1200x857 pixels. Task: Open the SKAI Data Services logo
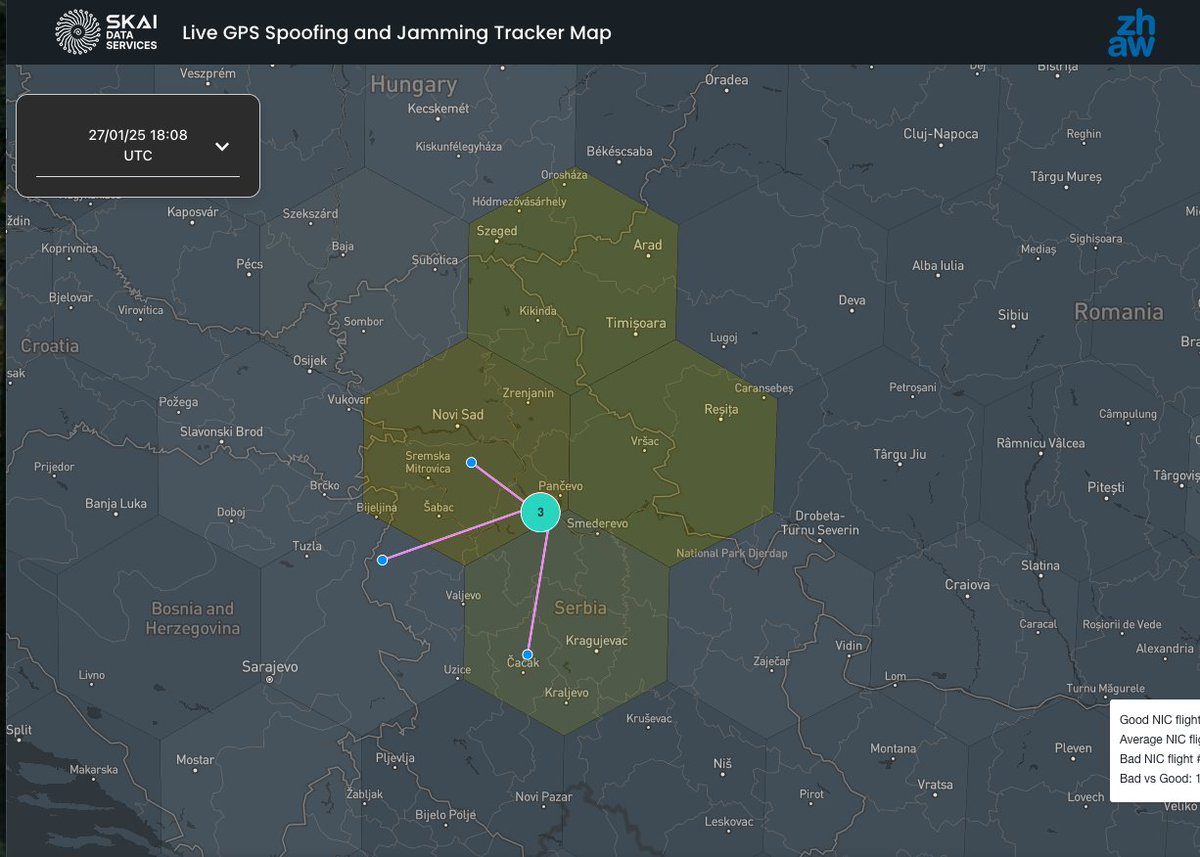click(x=106, y=32)
